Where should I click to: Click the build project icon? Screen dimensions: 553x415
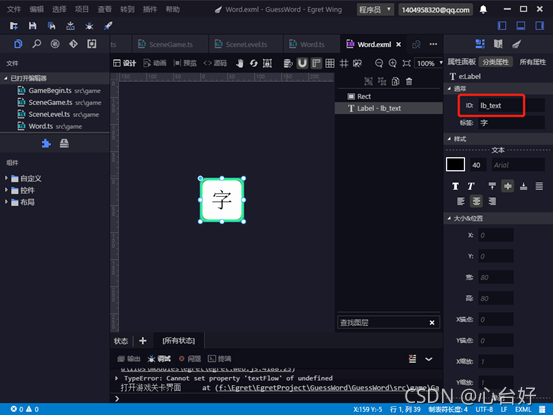[x=71, y=26]
